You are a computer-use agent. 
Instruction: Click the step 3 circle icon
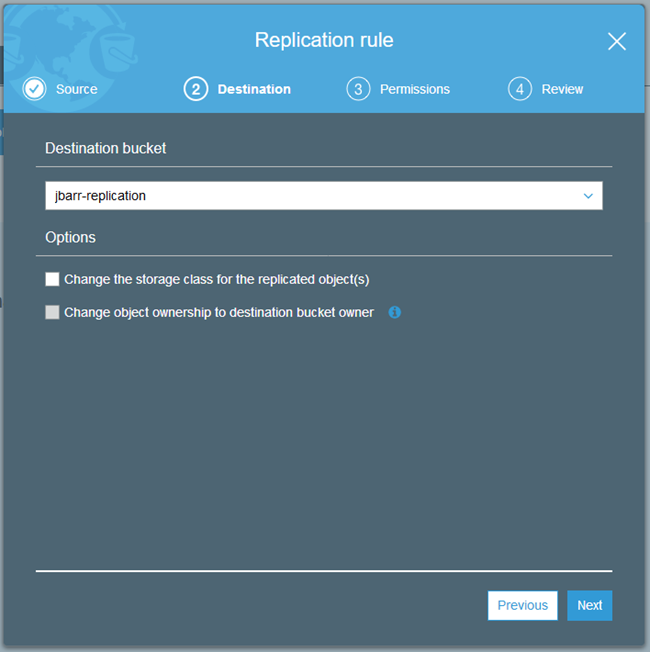point(358,89)
